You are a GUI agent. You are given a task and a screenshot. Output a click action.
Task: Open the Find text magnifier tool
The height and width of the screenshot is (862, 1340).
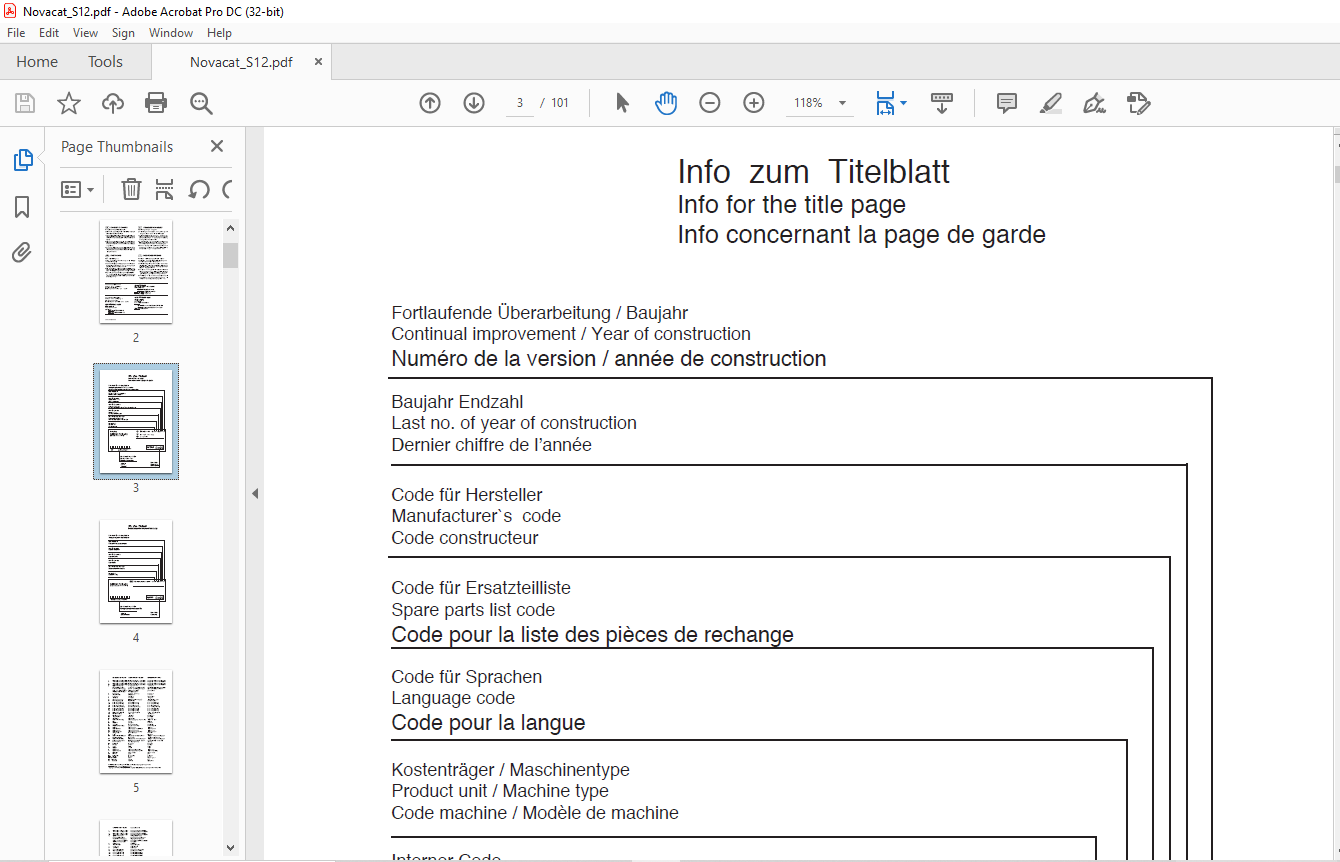click(201, 103)
